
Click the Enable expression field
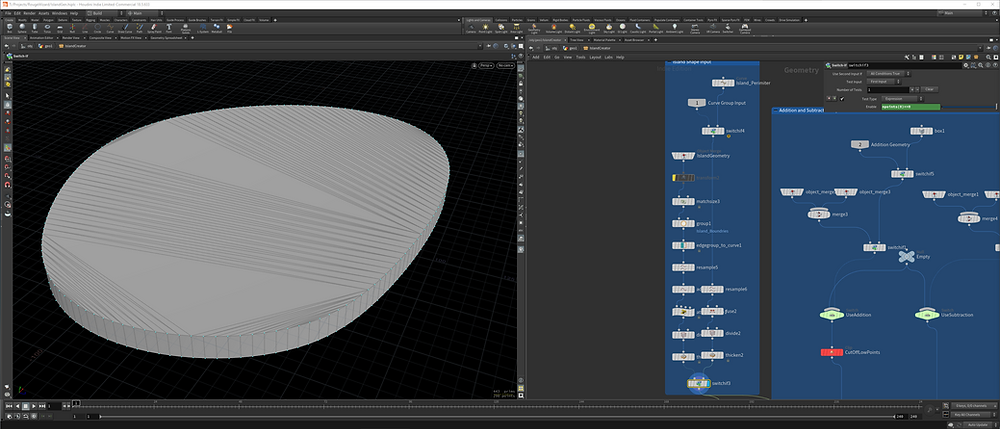[911, 106]
